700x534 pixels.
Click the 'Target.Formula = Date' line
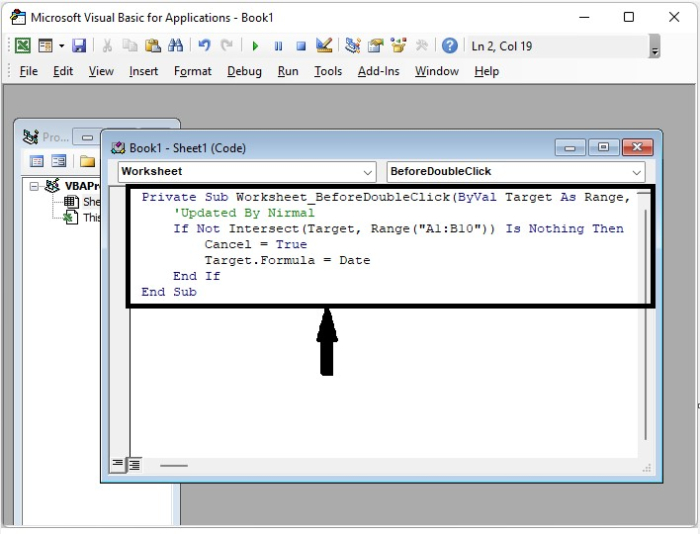(288, 260)
